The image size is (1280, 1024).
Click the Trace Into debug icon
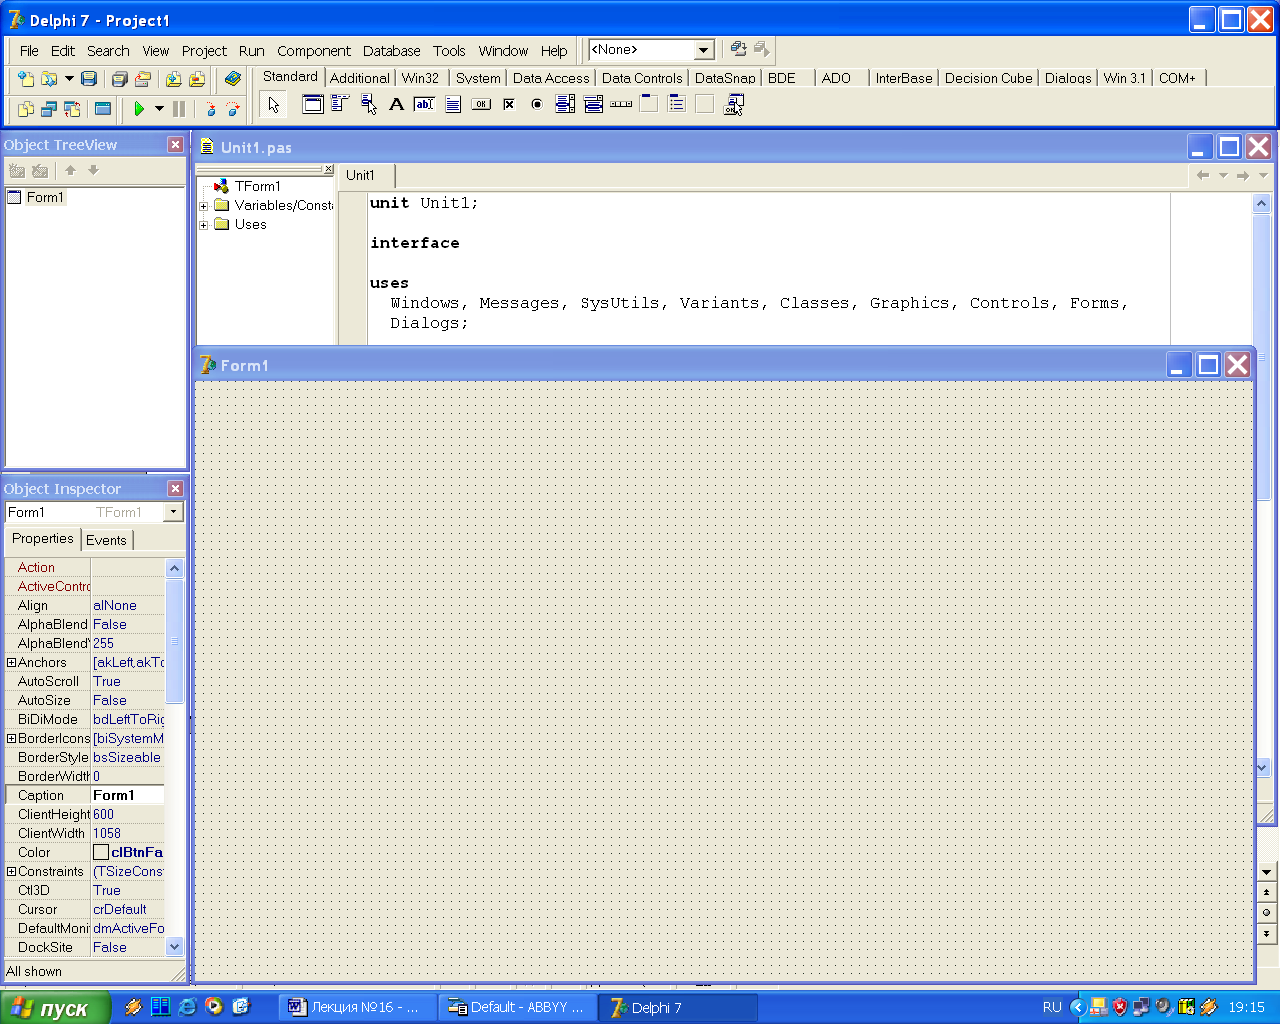click(x=210, y=108)
